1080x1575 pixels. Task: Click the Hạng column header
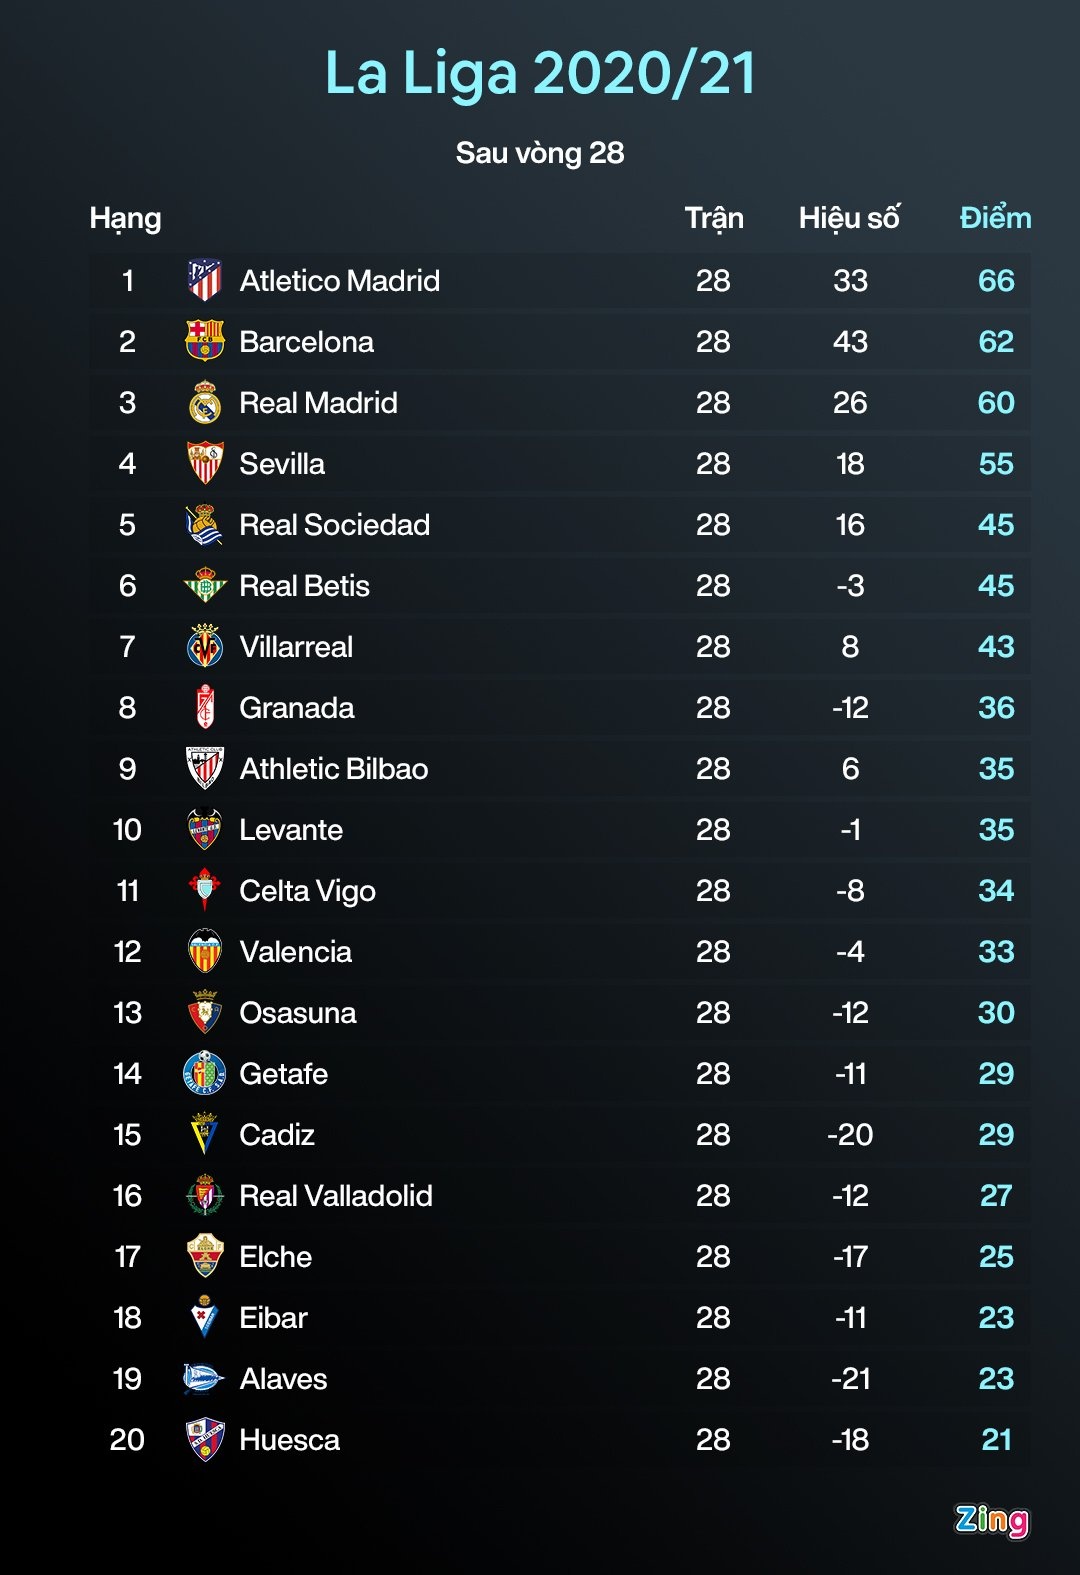pyautogui.click(x=125, y=218)
